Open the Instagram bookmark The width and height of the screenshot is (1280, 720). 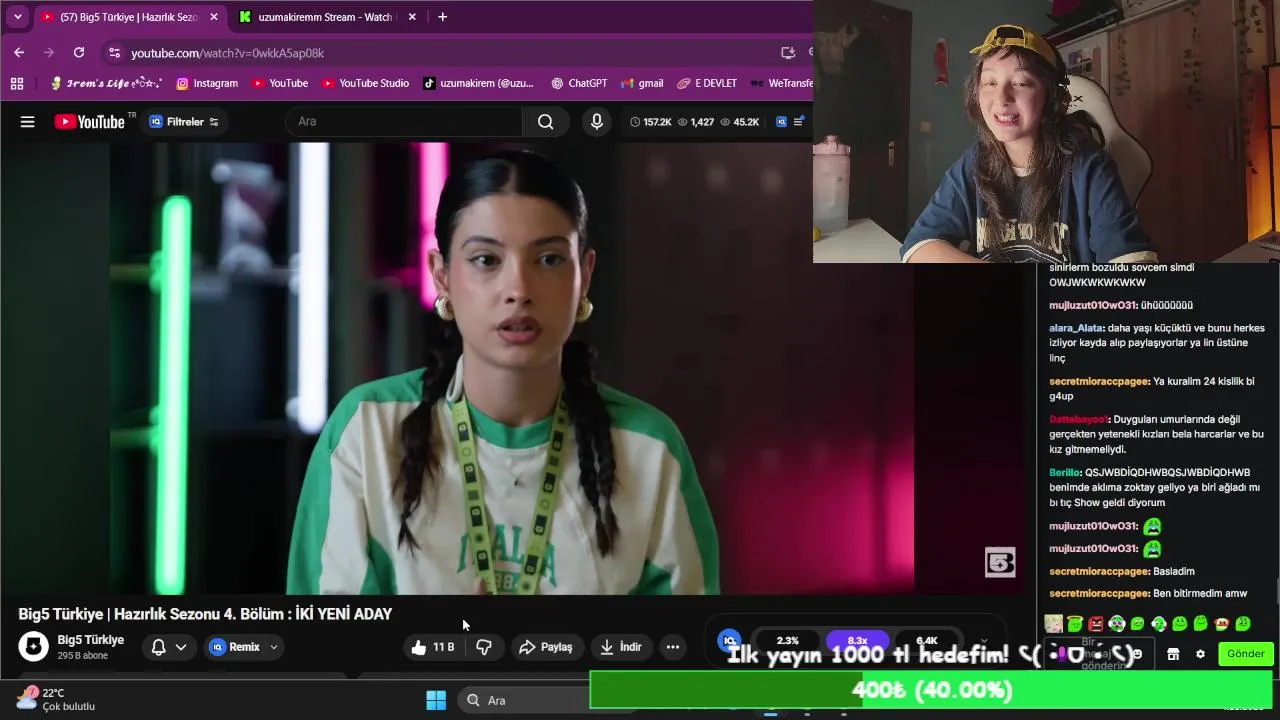click(x=207, y=83)
